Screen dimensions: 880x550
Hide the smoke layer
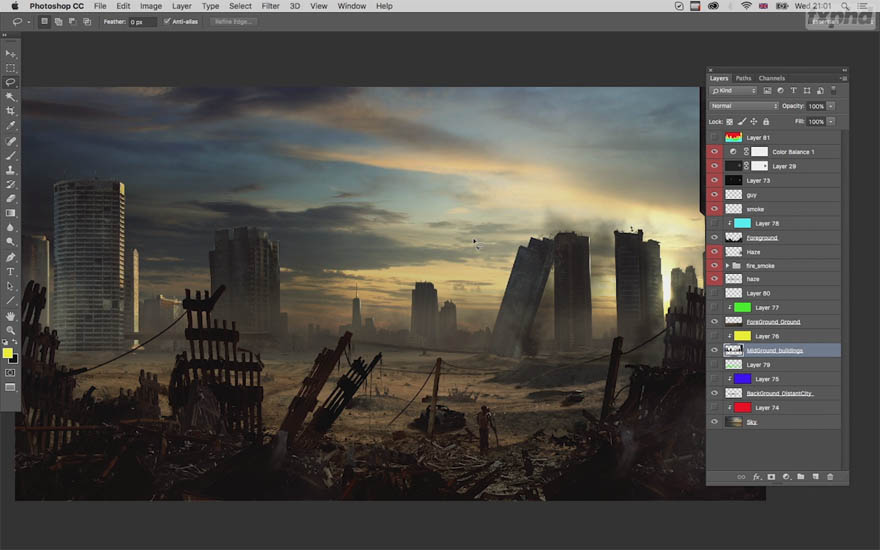pyautogui.click(x=714, y=209)
